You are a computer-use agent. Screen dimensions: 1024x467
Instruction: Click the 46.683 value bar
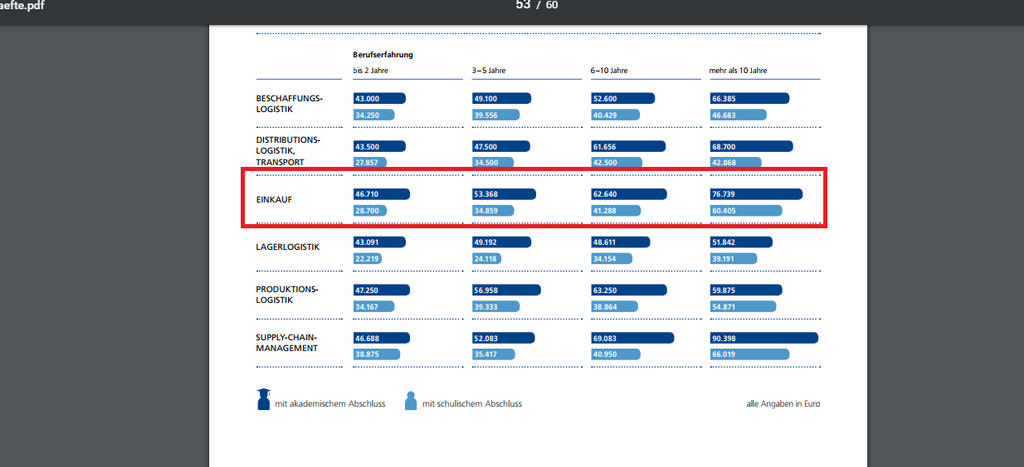pyautogui.click(x=738, y=114)
